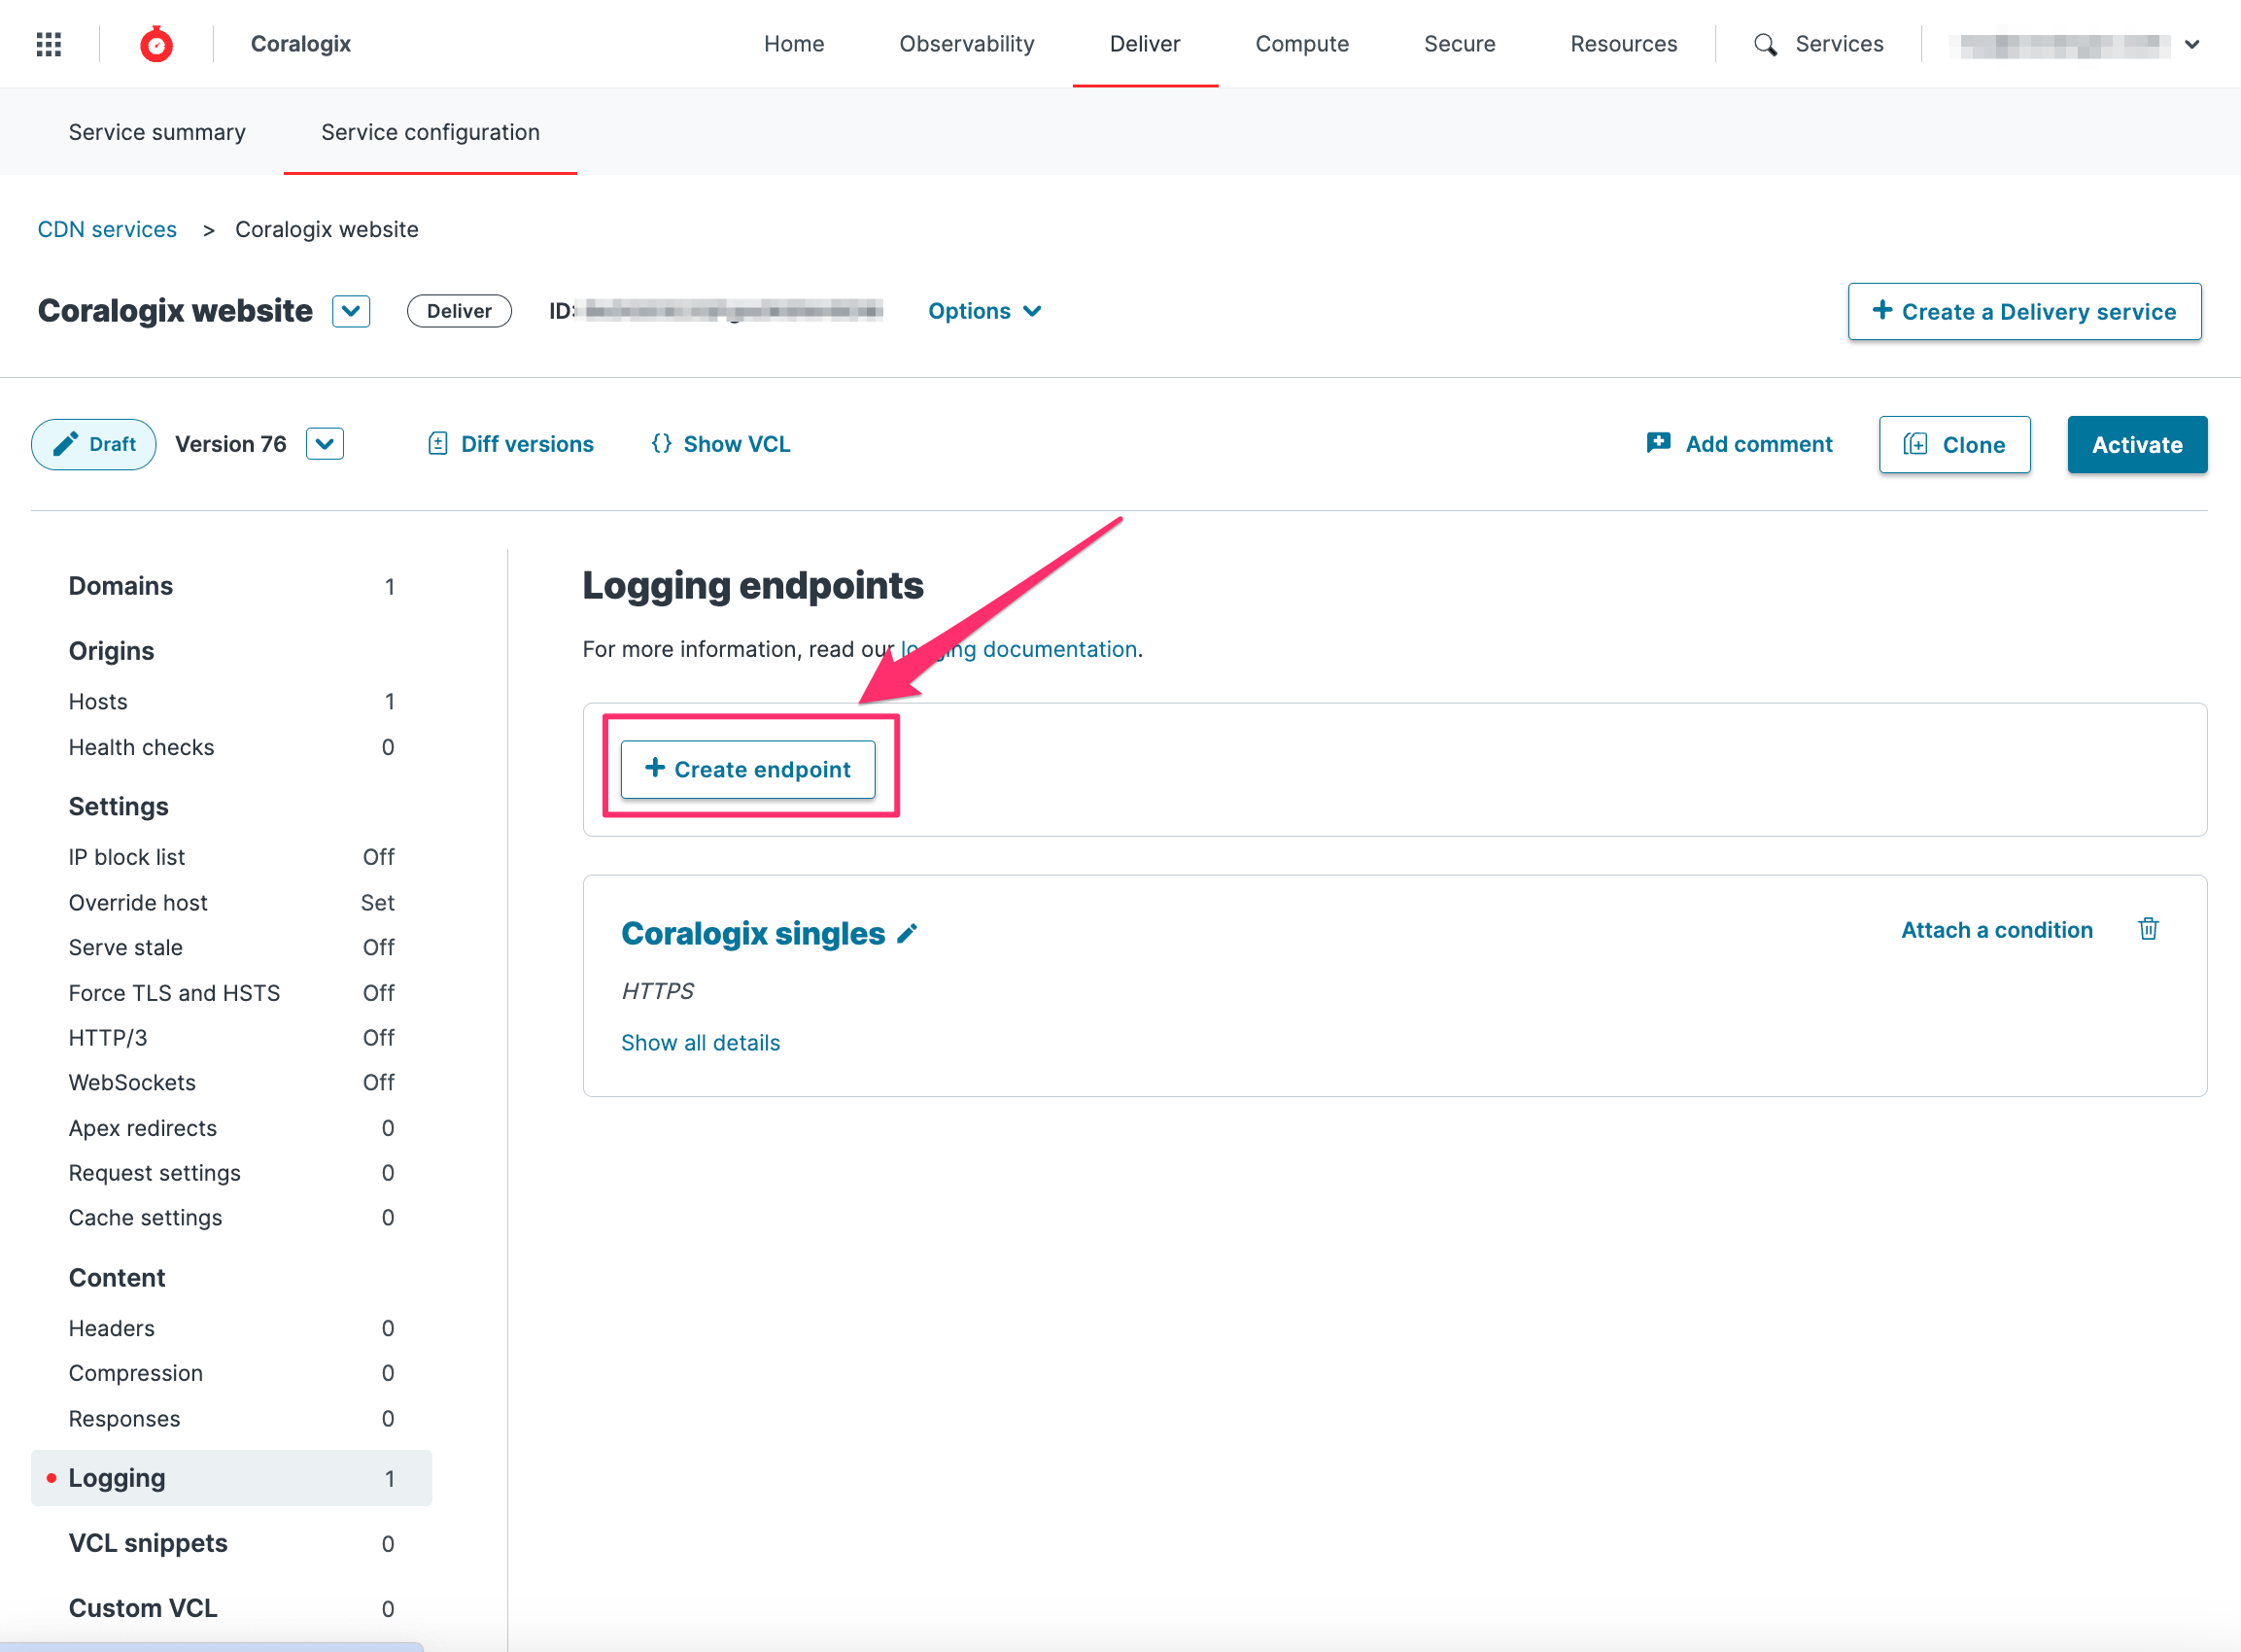Image resolution: width=2241 pixels, height=1652 pixels.
Task: Click the Activate button
Action: pyautogui.click(x=2137, y=444)
